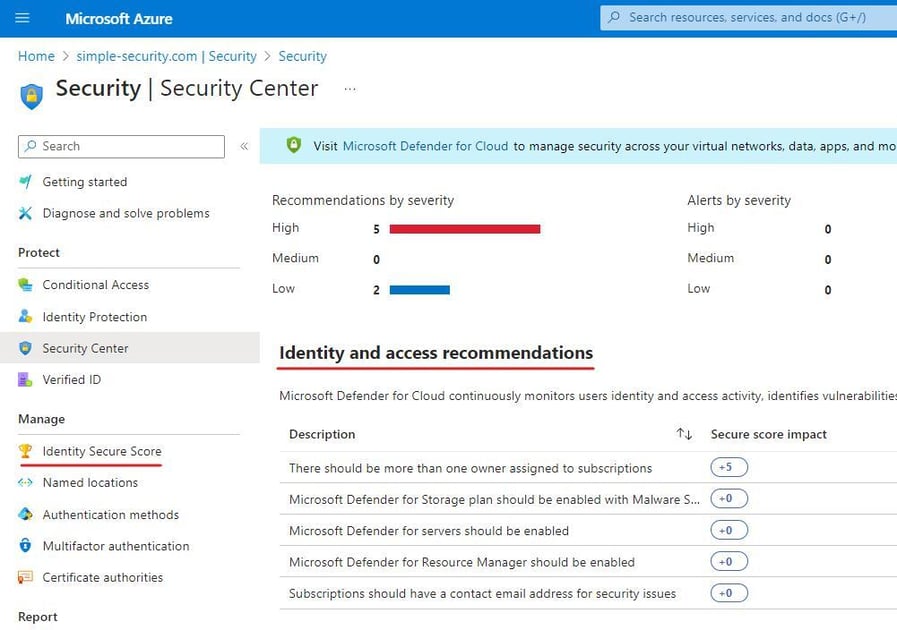Collapse the sidebar with the double chevron

244,146
